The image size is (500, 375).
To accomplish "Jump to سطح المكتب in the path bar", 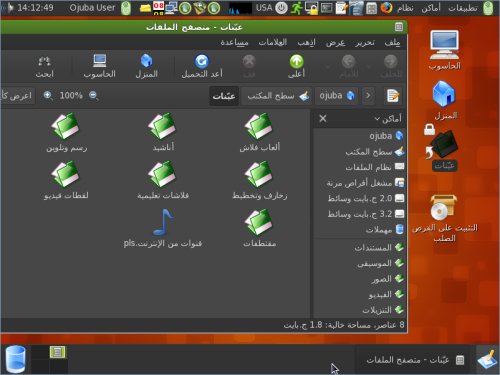I will tap(277, 96).
